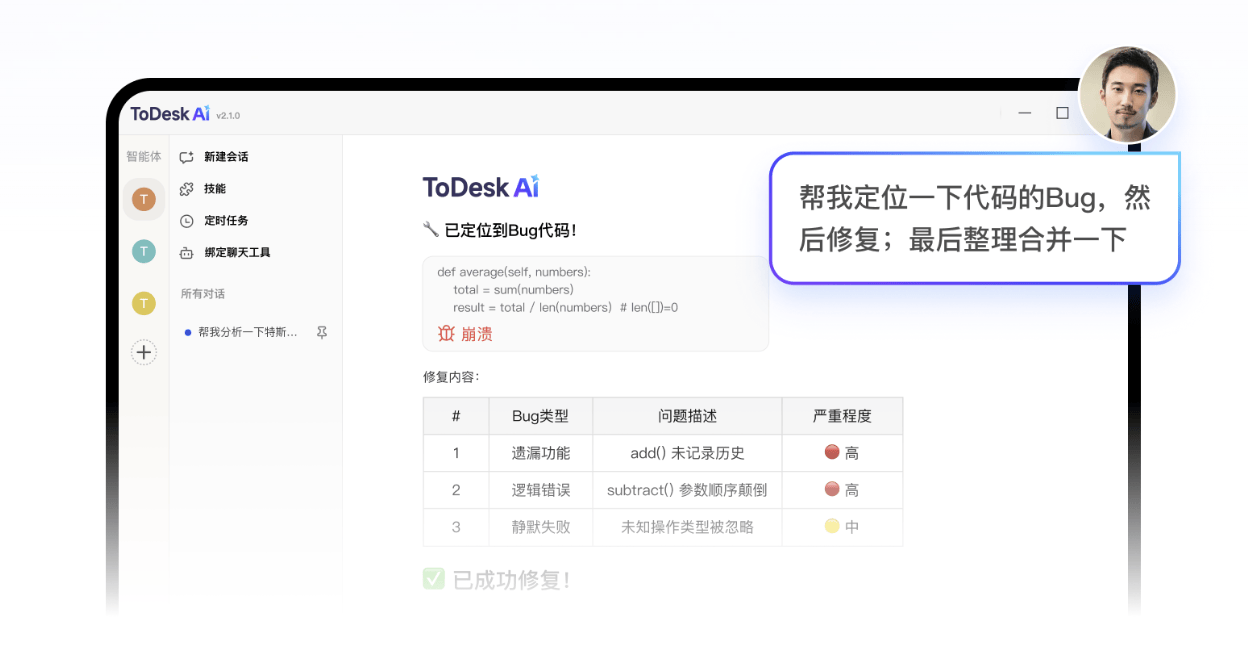Click the 静默失败 table cell

[541, 527]
